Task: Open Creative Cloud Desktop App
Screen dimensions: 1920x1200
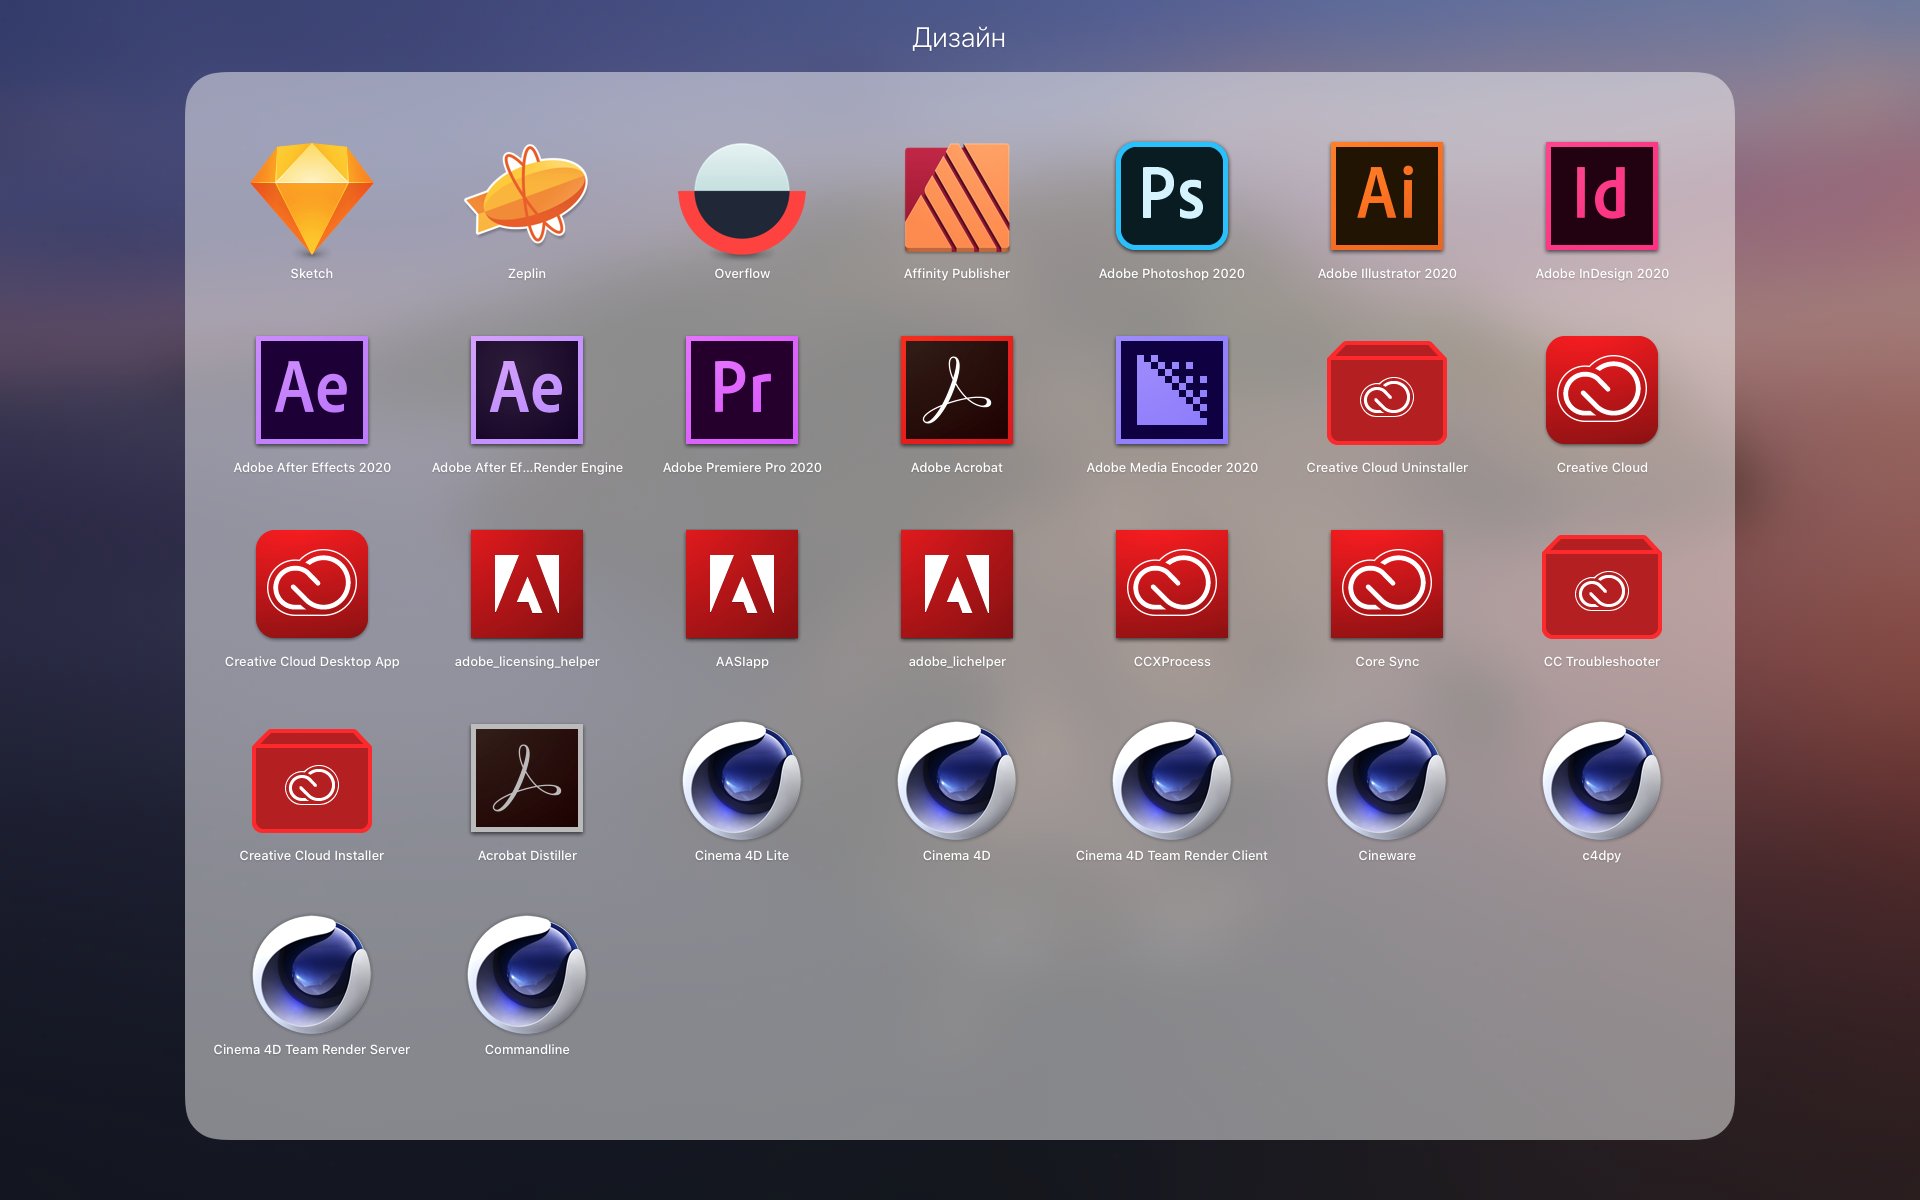Action: click(312, 584)
